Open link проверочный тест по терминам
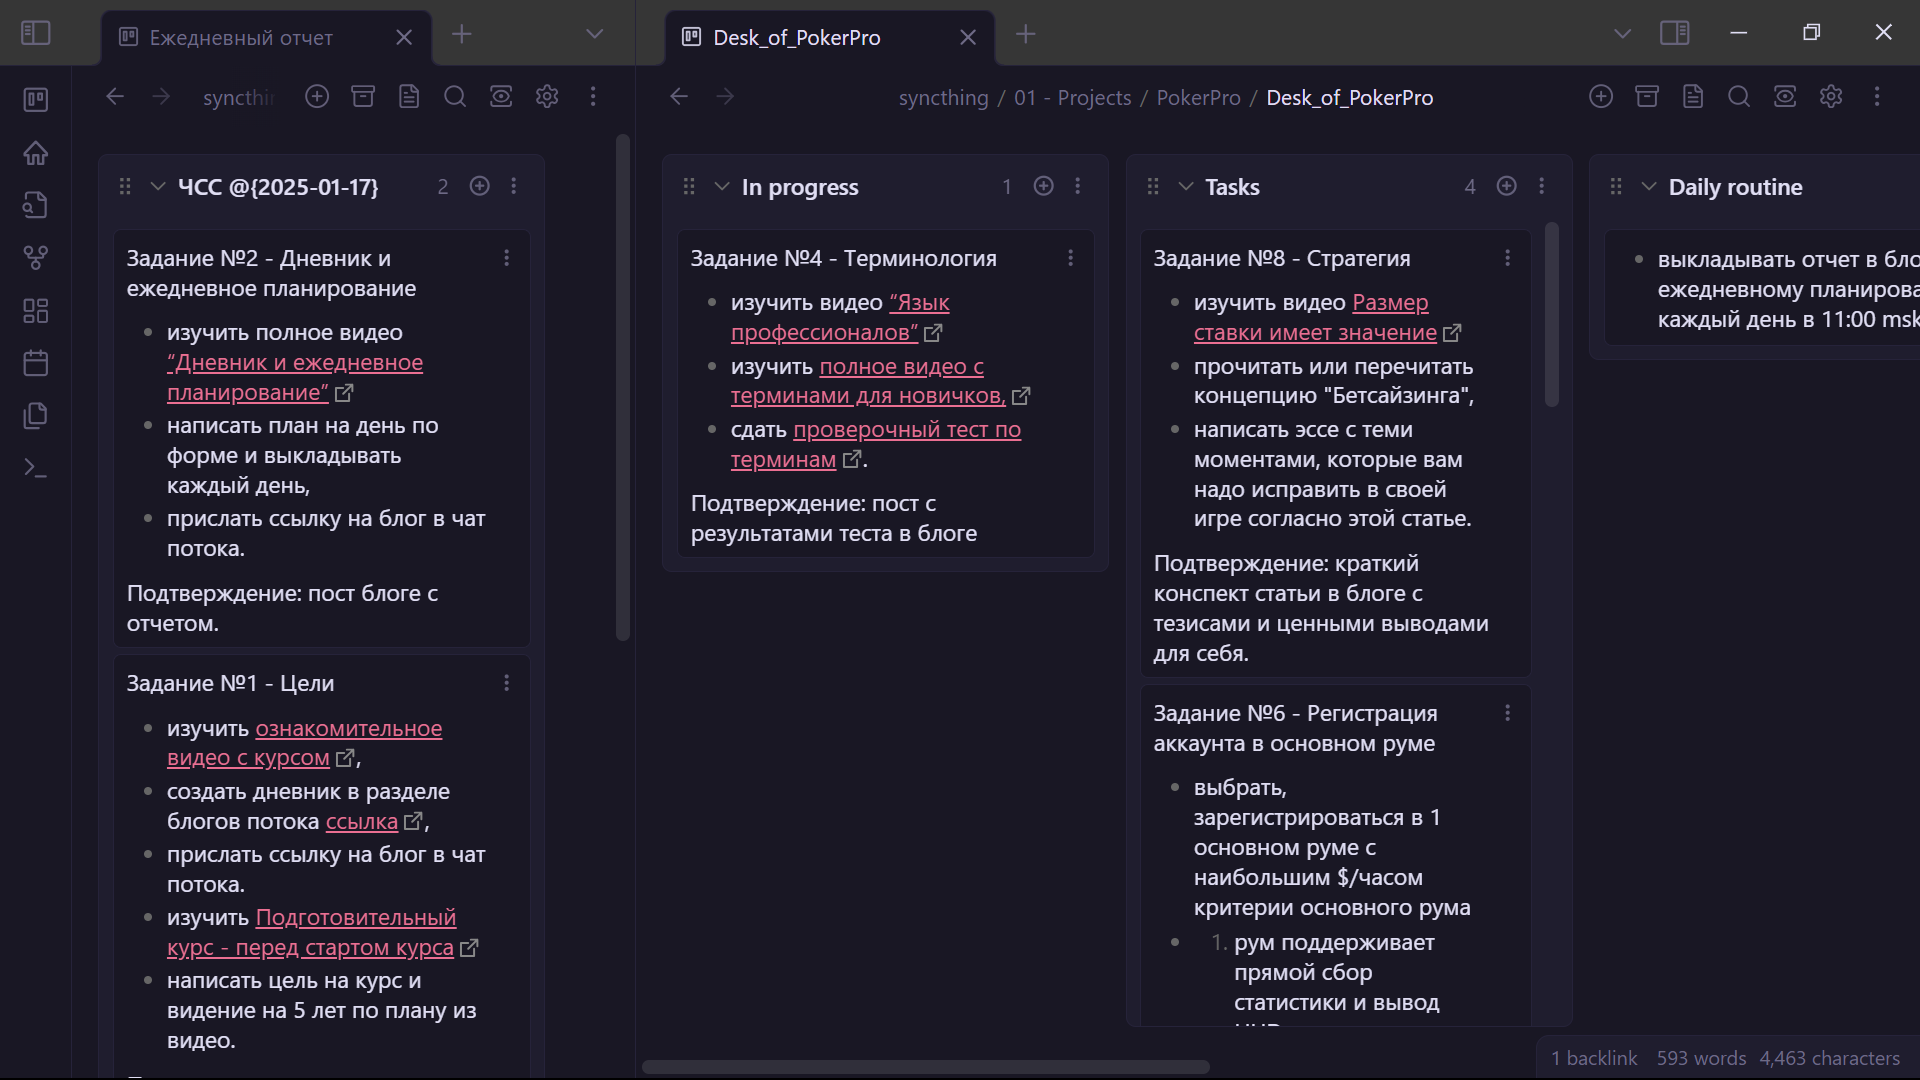Image resolution: width=1920 pixels, height=1080 pixels. (x=876, y=444)
